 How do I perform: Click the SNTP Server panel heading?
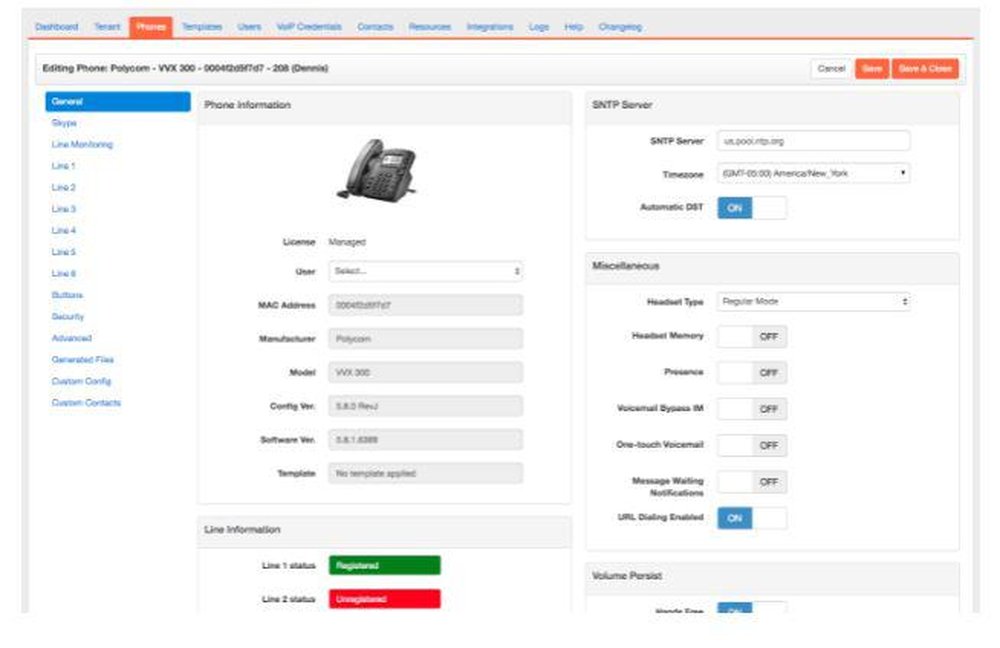point(622,105)
